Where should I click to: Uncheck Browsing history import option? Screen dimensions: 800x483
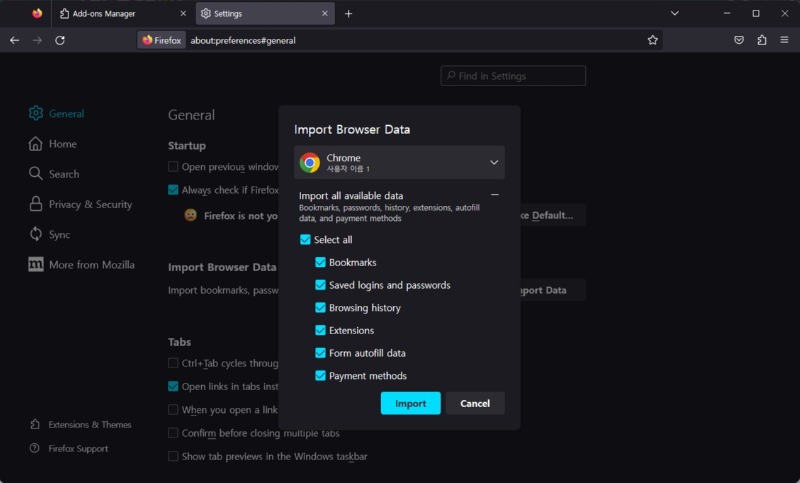tap(320, 308)
